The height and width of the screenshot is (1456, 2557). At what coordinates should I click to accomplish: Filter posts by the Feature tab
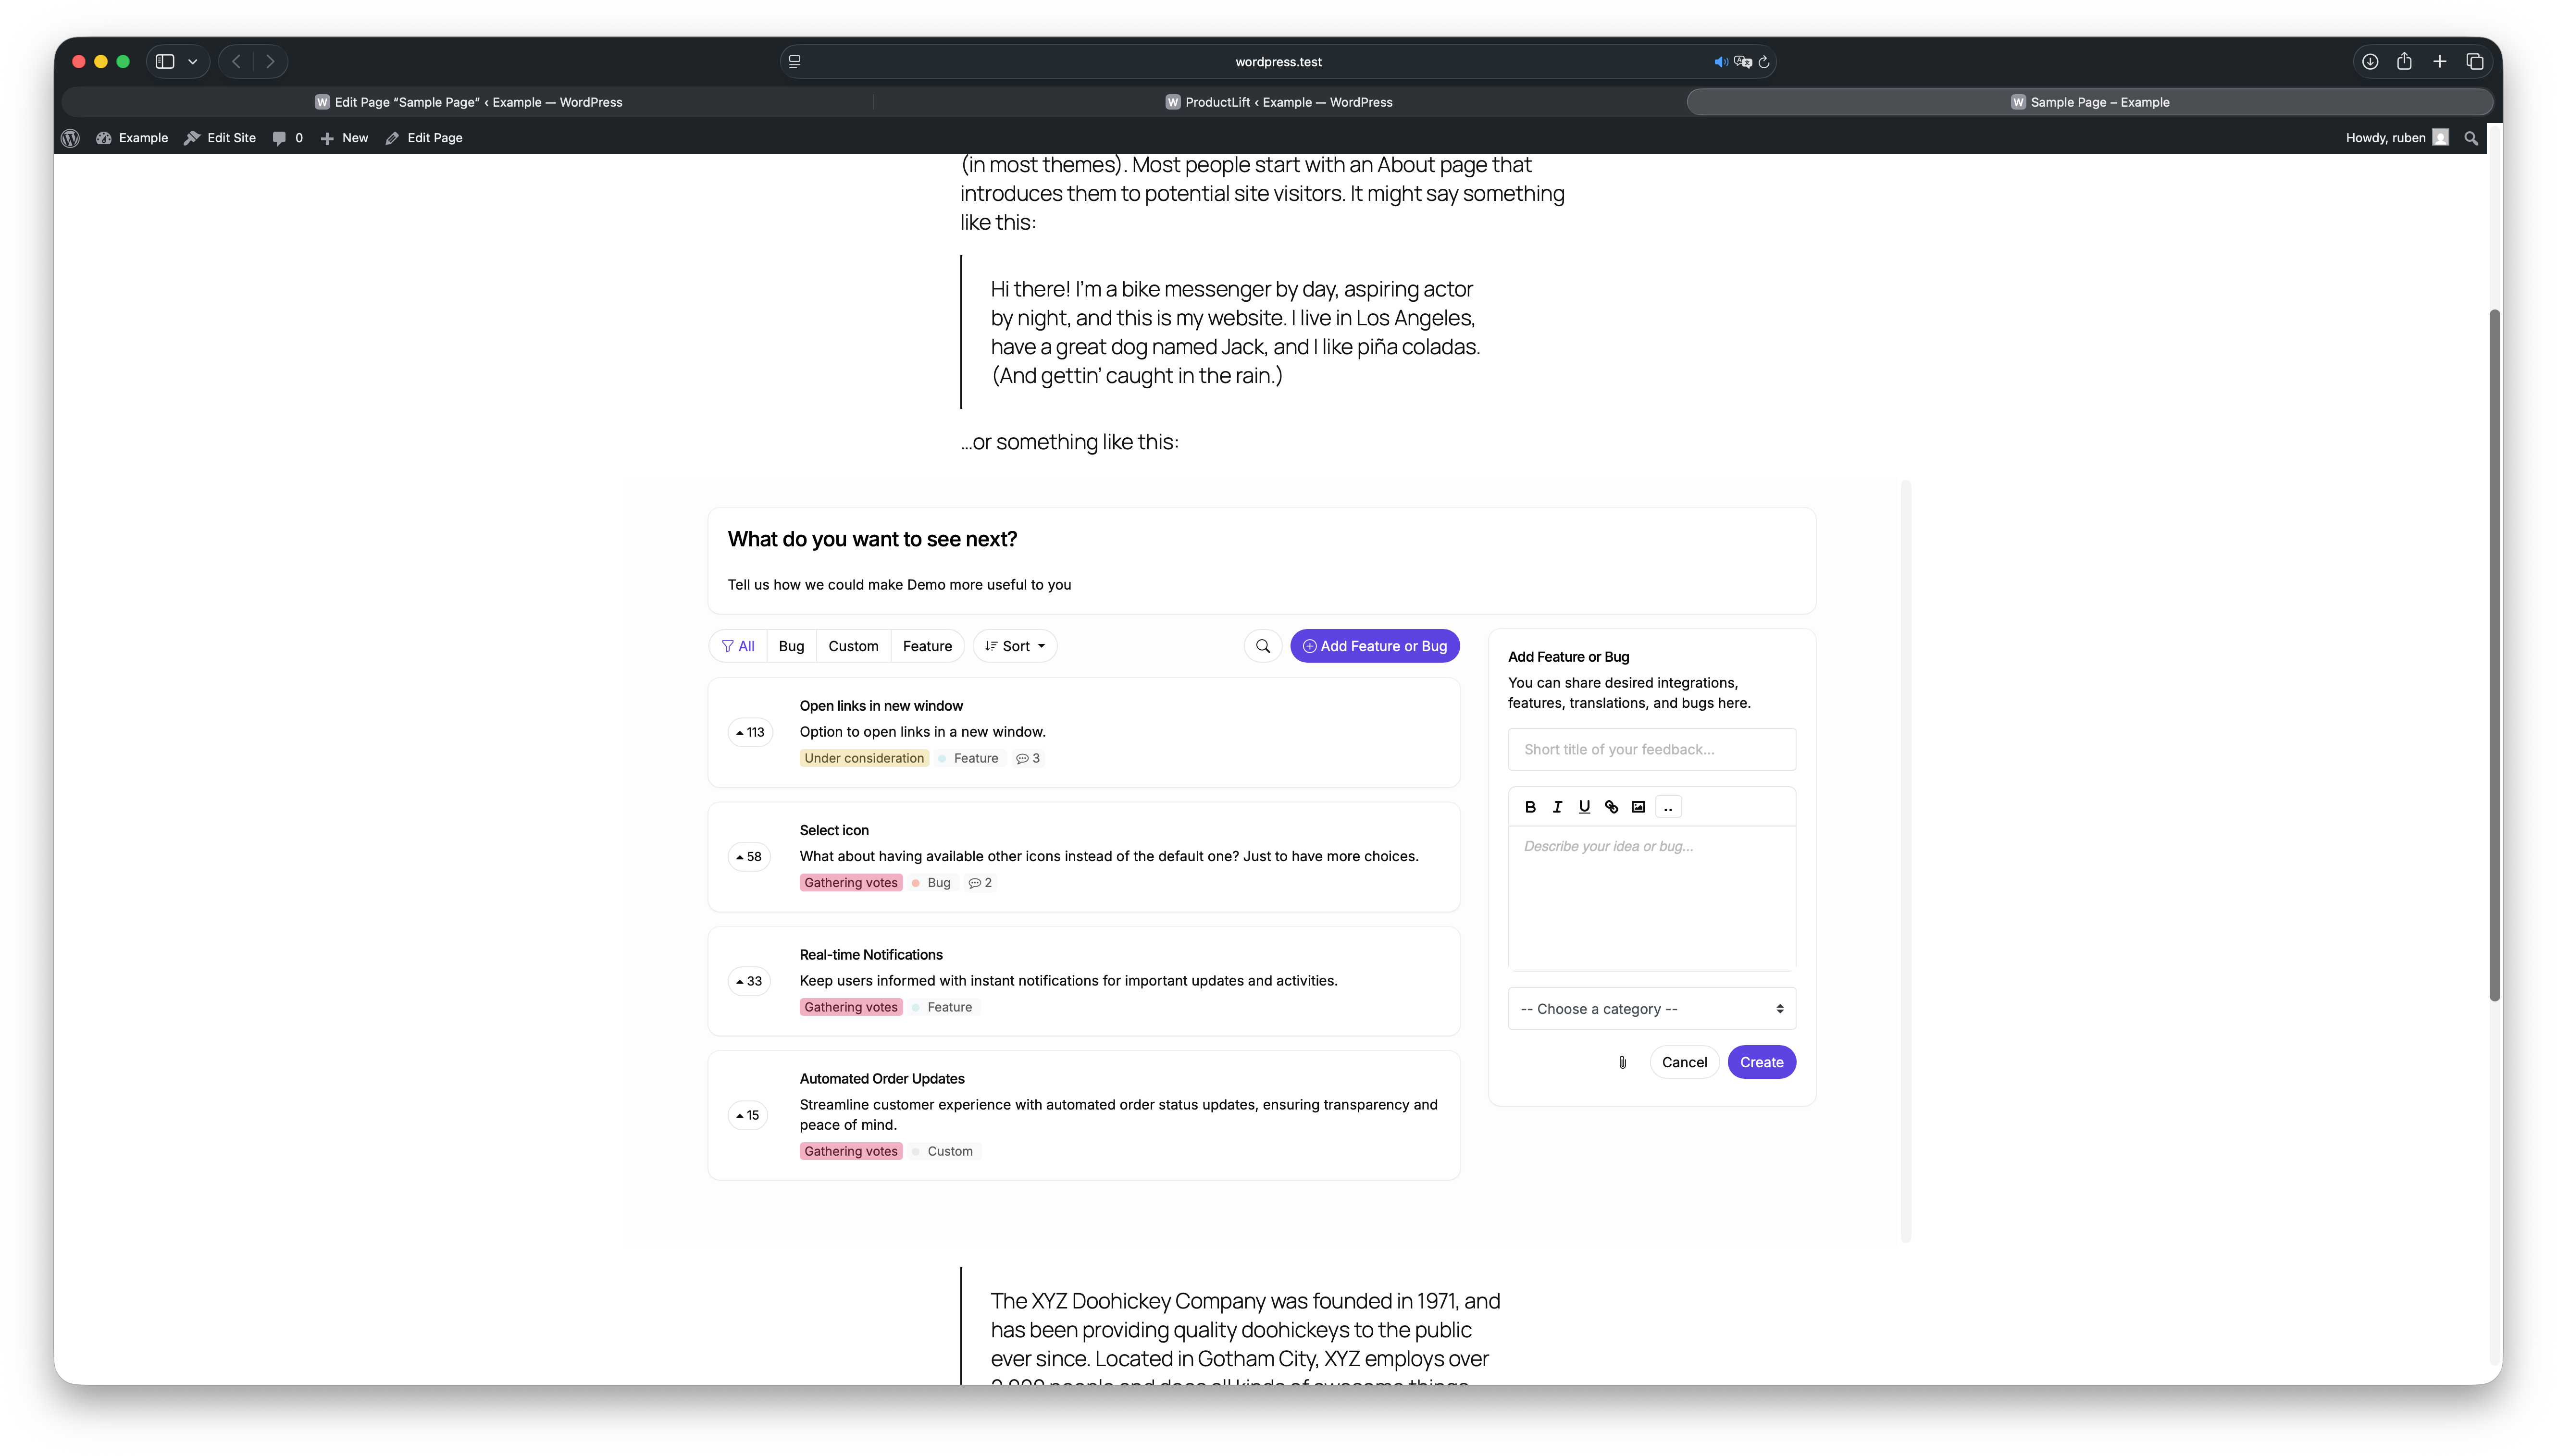927,646
